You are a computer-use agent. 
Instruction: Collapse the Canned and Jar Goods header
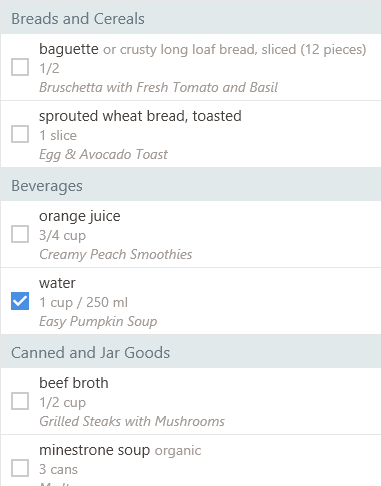click(191, 353)
